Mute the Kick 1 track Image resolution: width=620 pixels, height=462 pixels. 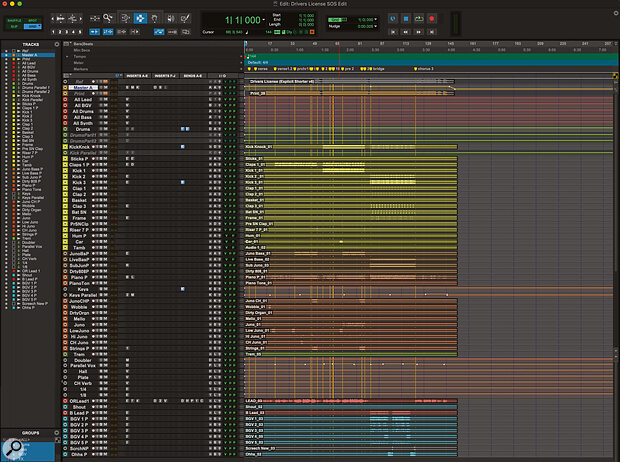106,170
